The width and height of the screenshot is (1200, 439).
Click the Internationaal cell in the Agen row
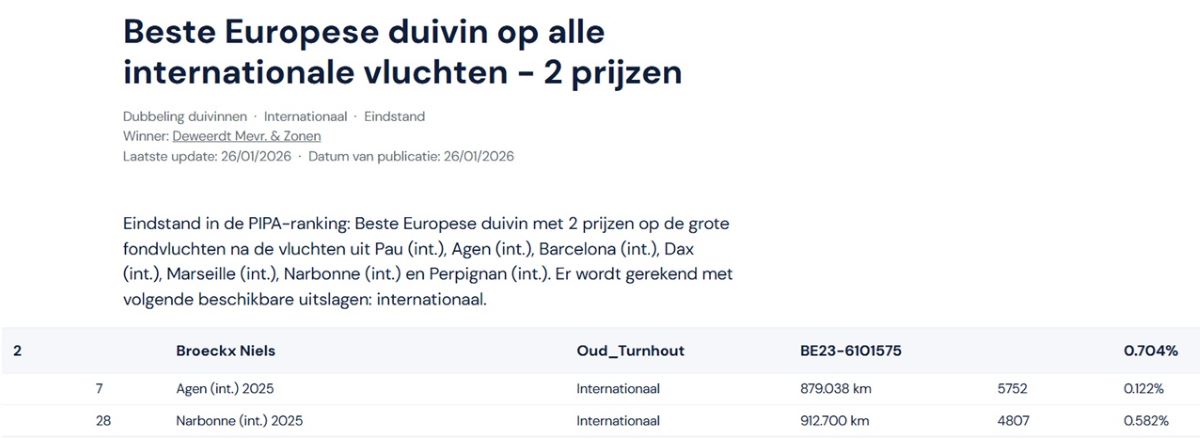click(x=618, y=388)
